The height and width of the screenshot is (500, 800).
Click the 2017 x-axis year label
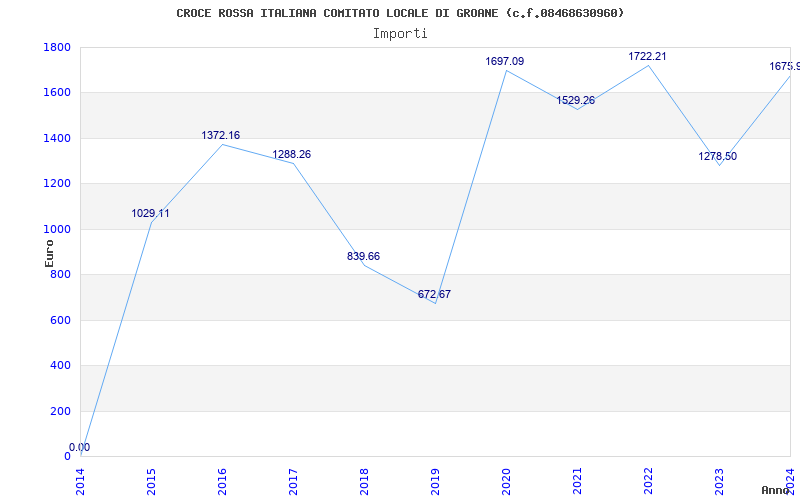pyautogui.click(x=293, y=482)
